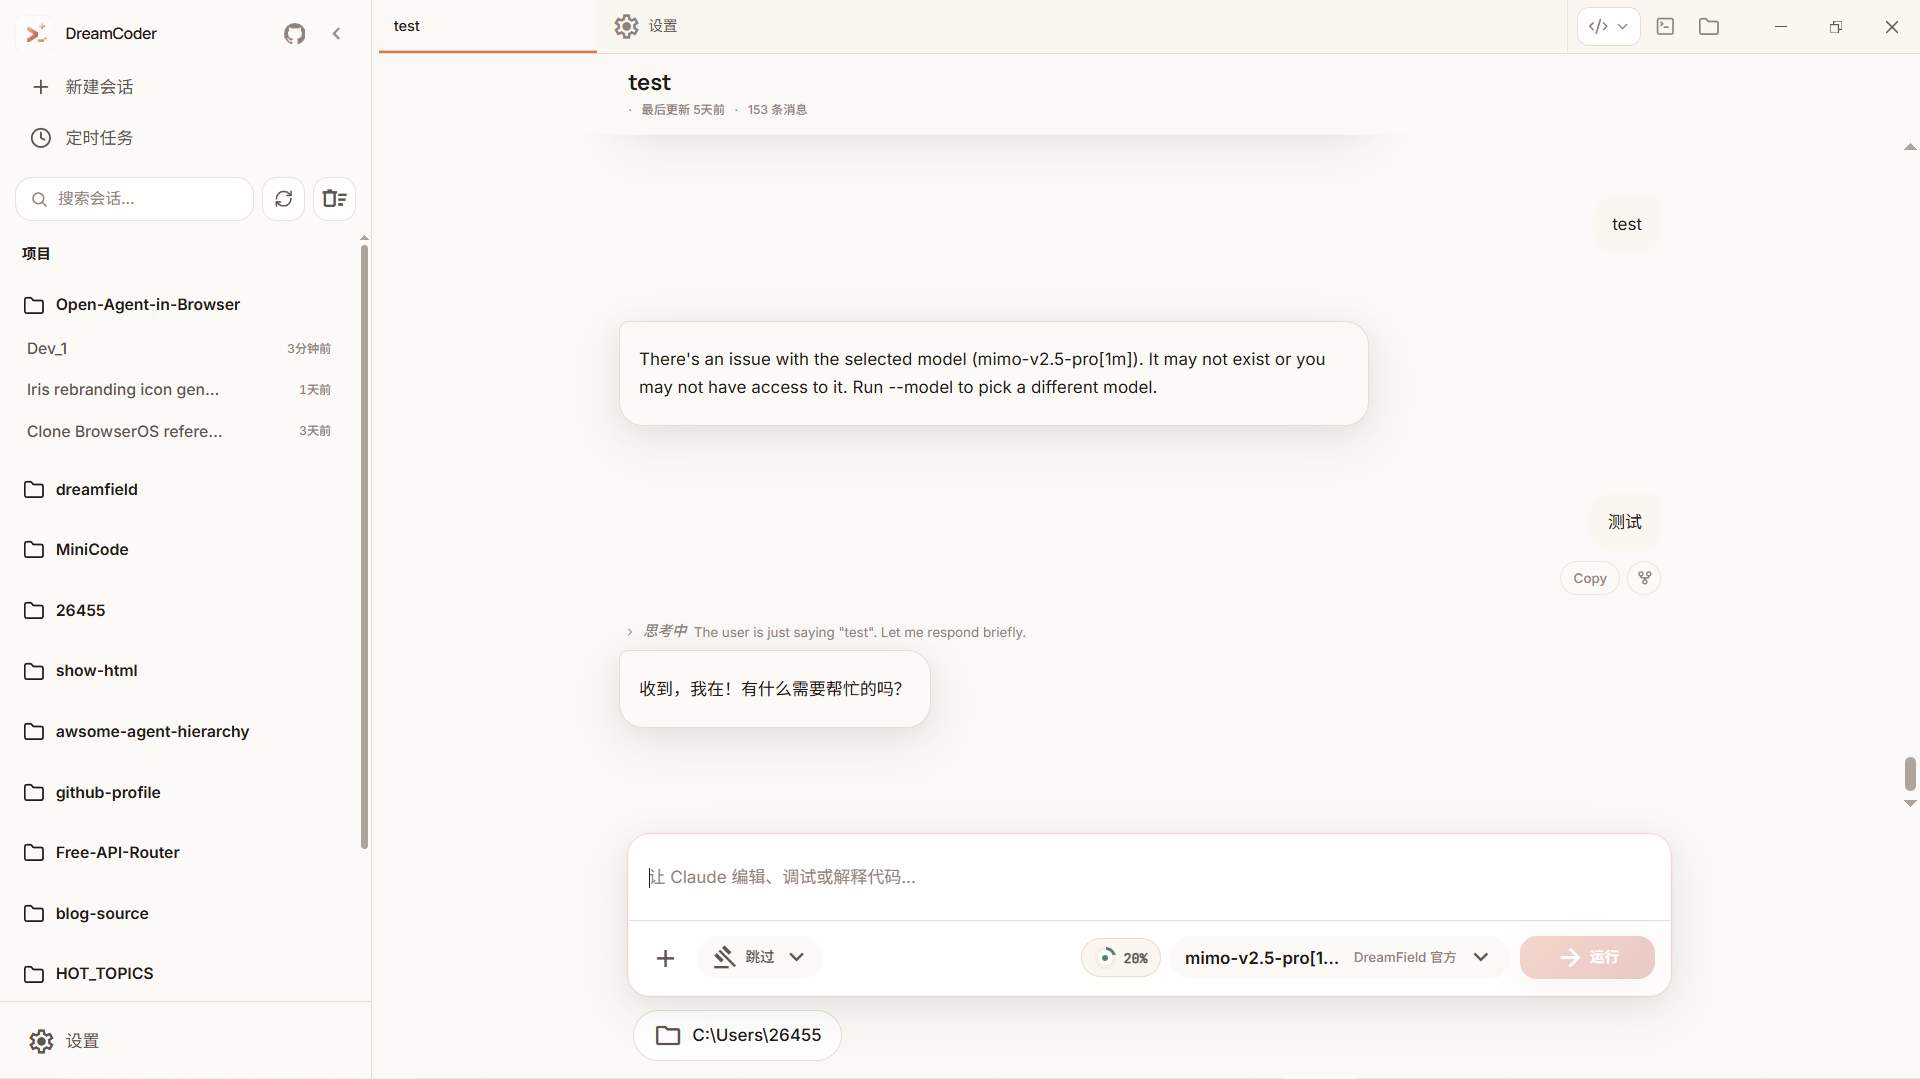
Task: Click into the Claude message input box
Action: (1149, 877)
